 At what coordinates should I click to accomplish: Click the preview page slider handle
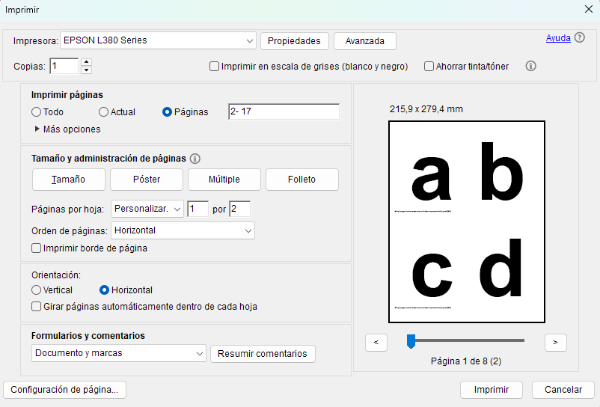pos(411,342)
